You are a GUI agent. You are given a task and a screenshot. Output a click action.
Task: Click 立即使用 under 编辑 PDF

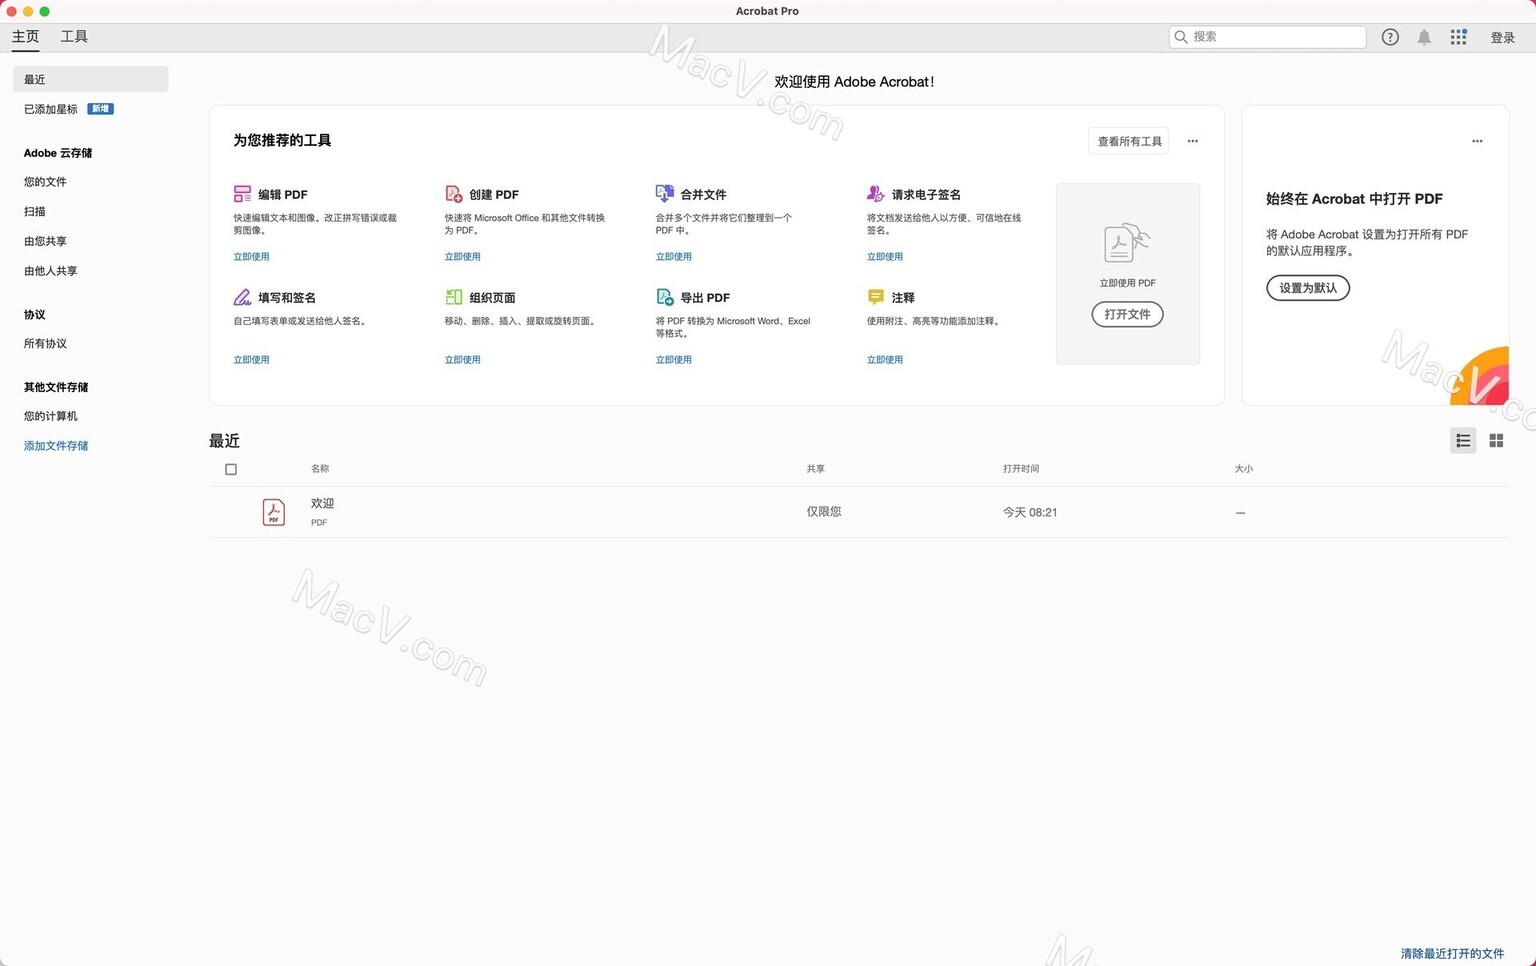(251, 257)
